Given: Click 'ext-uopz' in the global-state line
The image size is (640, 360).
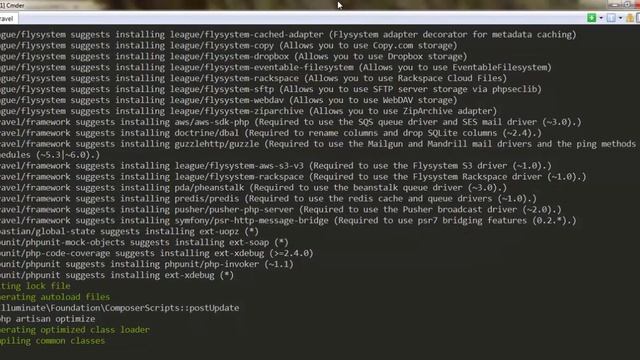Looking at the screenshot, I should (219, 232).
